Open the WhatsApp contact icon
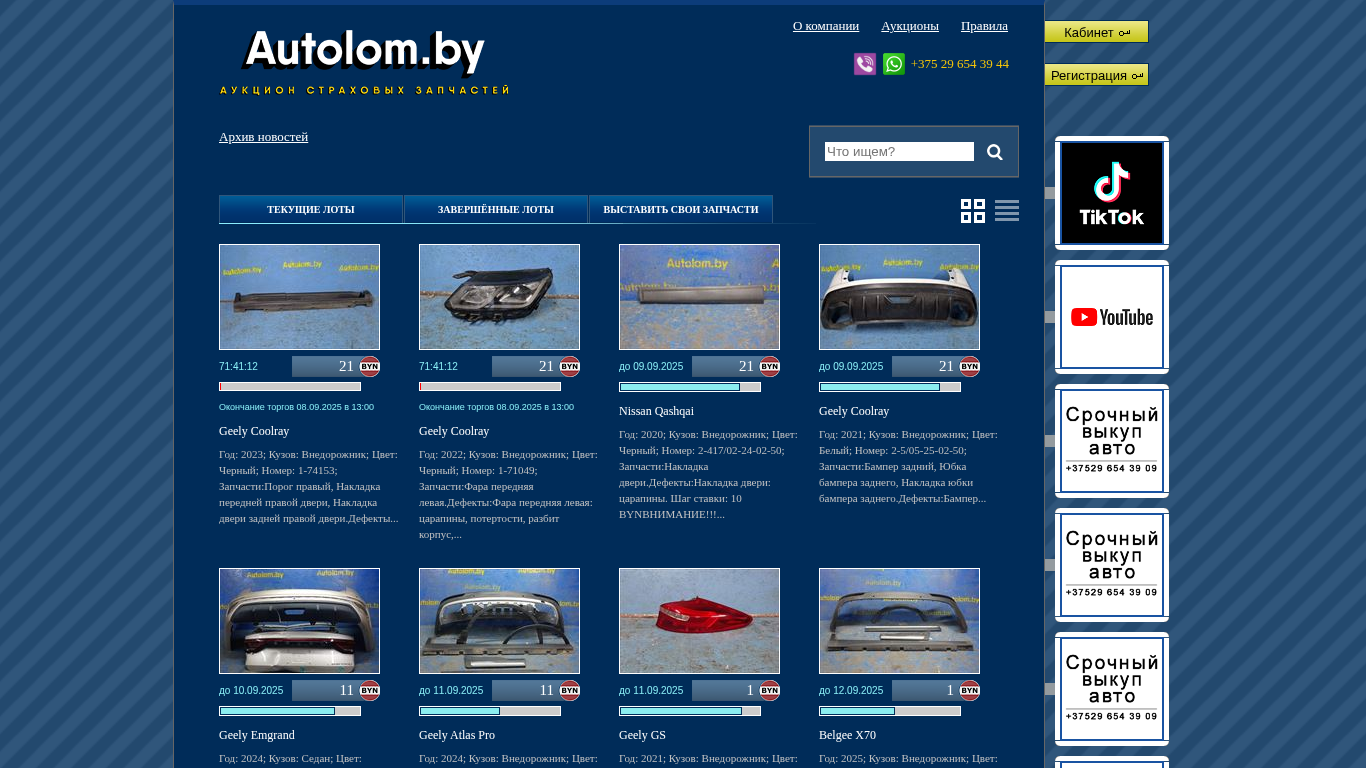 click(x=894, y=64)
